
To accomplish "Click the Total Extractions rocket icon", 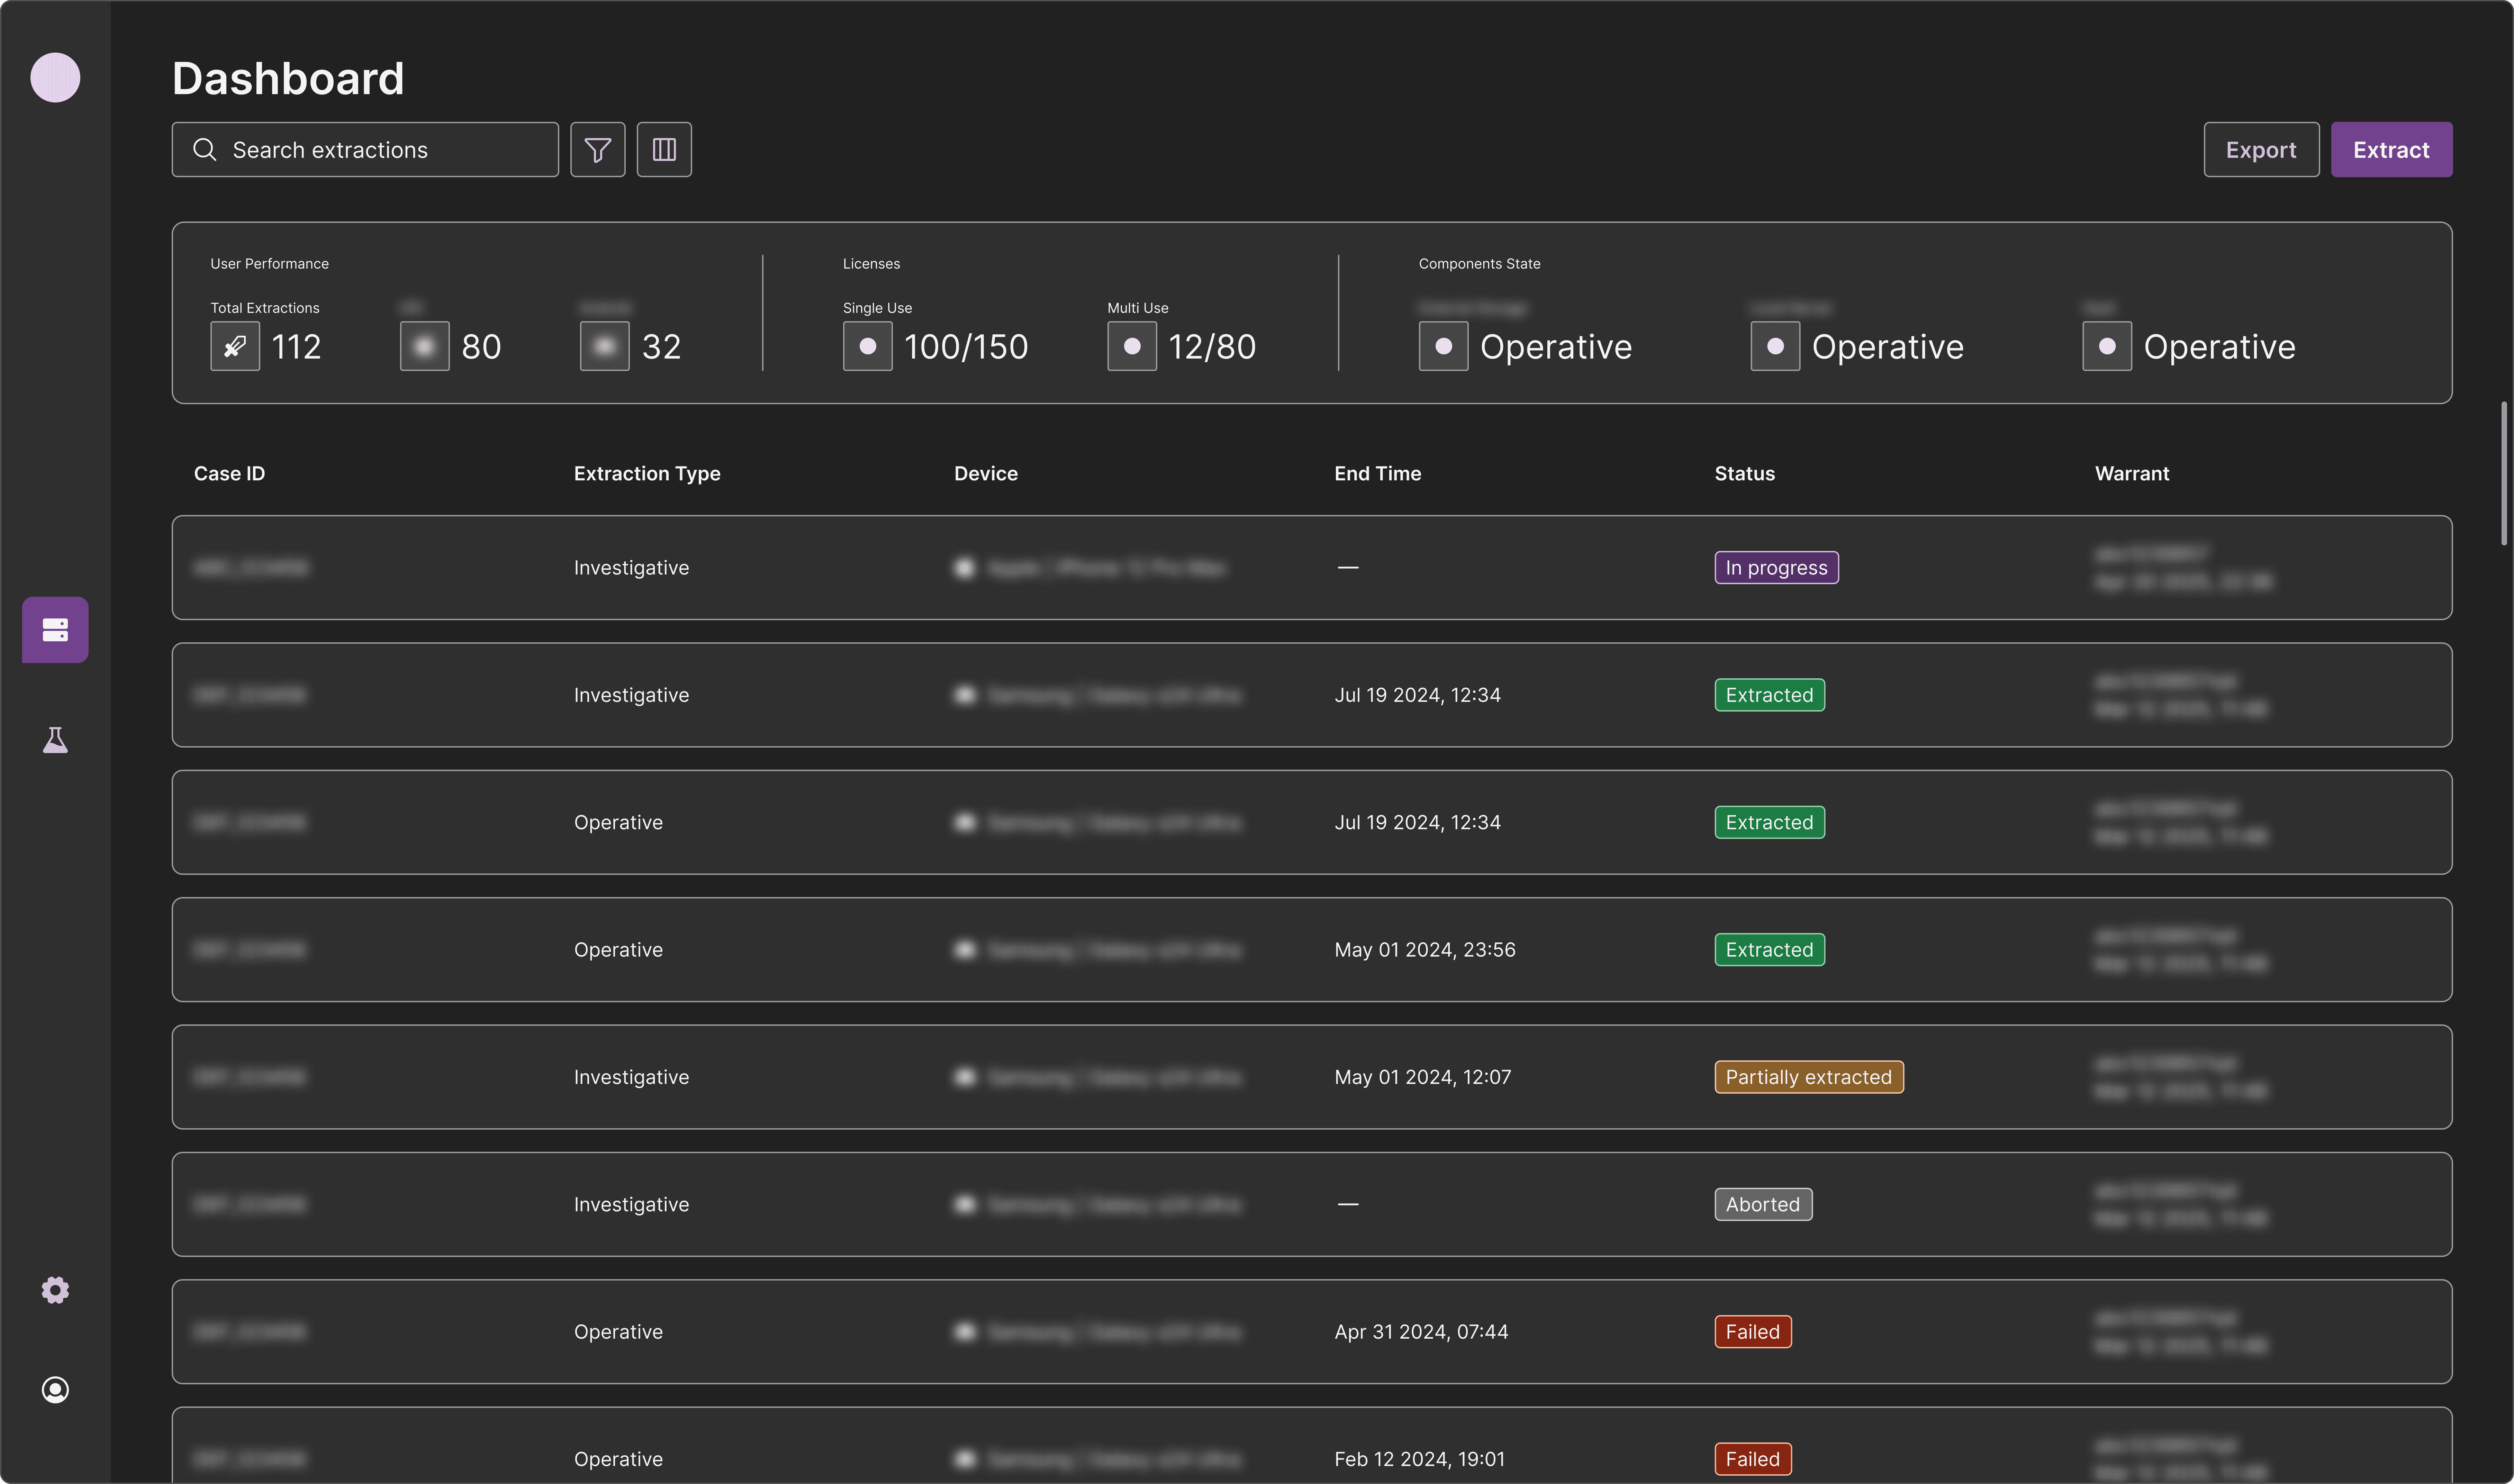I will 235,346.
